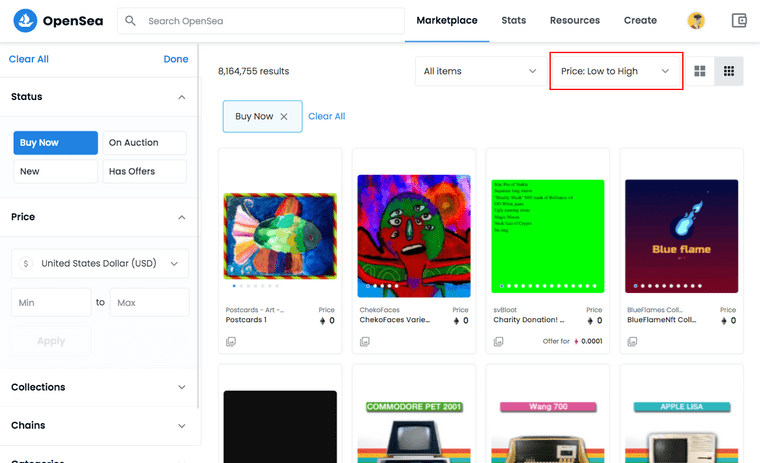Open the user profile avatar
Screen dimensions: 760x463
696,20
